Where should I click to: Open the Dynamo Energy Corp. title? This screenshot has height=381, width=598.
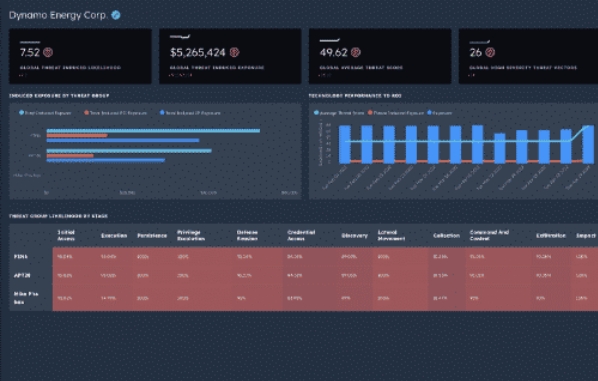coord(58,15)
